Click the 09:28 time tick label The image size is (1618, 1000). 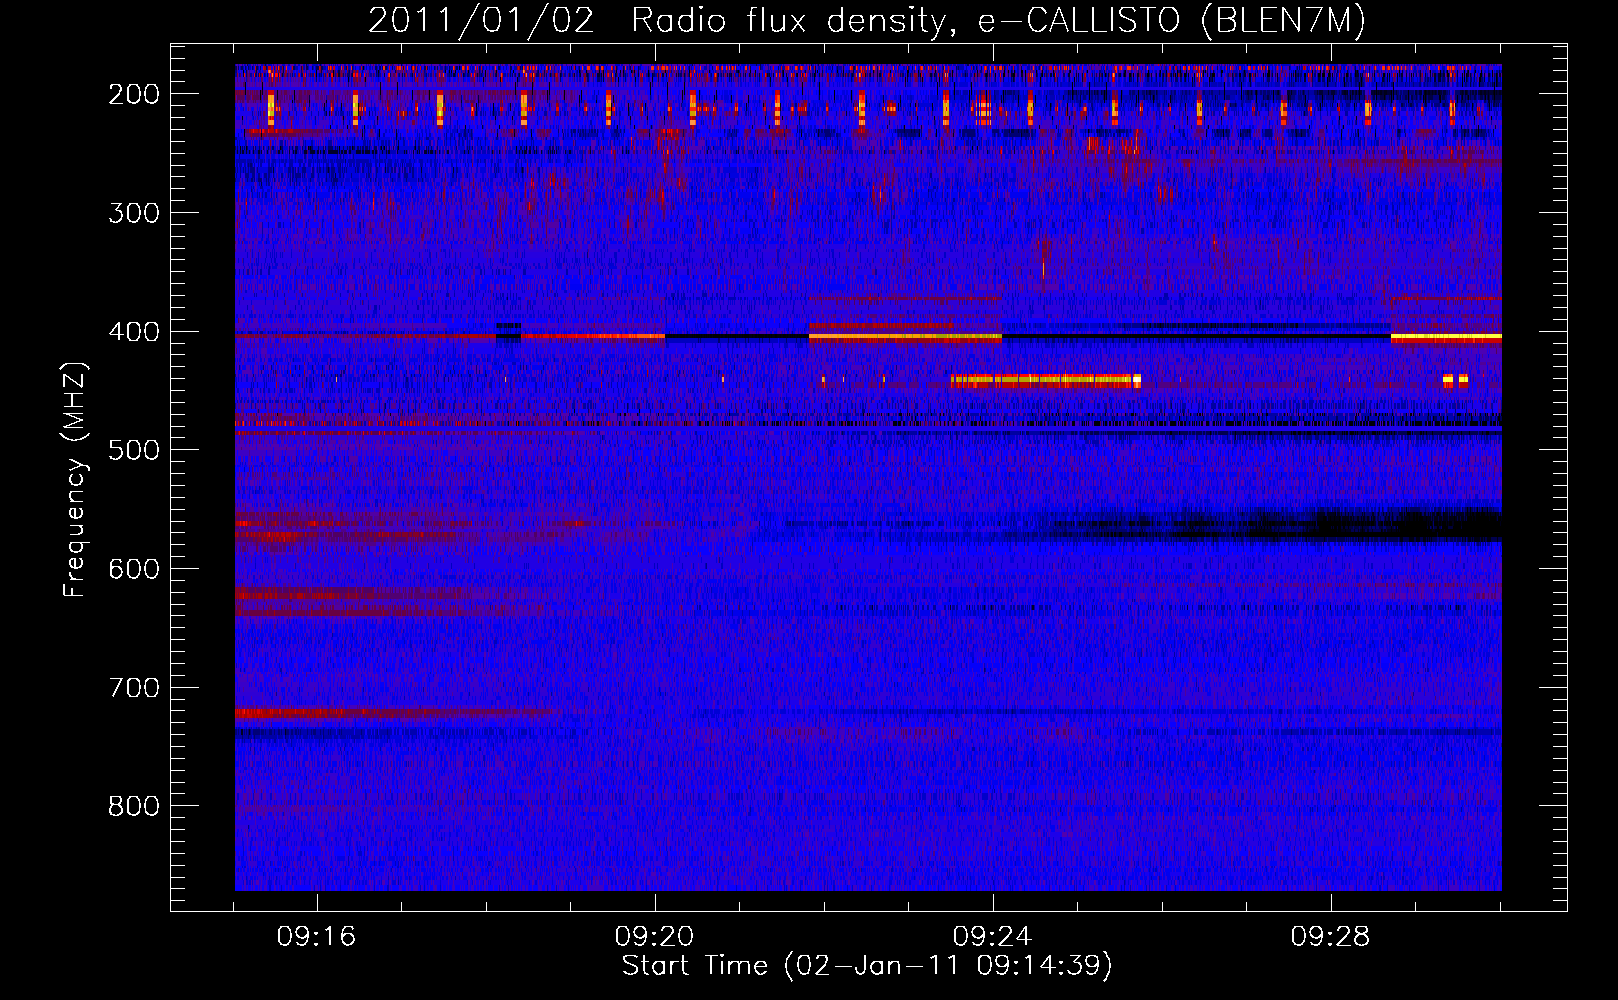[1331, 937]
